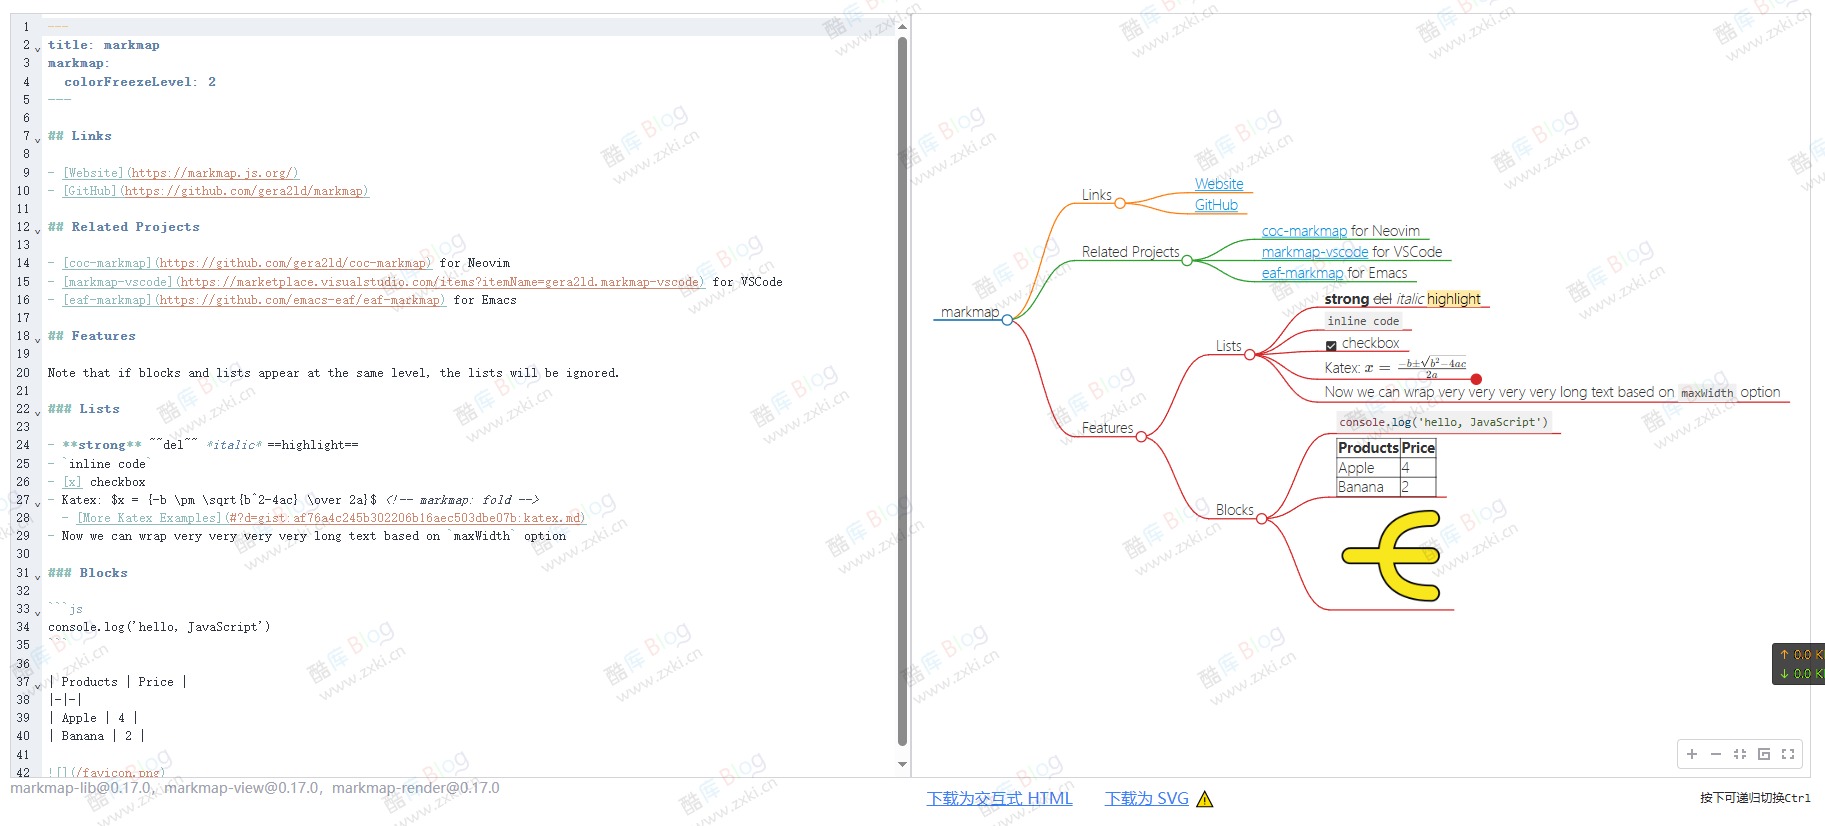This screenshot has height=826, width=1825.
Task: Expand the folded Katex node red dot
Action: click(x=1476, y=379)
